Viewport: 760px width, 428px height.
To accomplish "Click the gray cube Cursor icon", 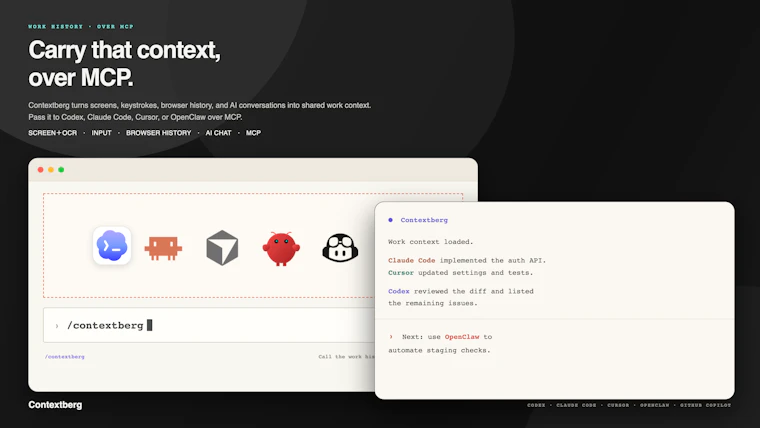I will (x=222, y=248).
